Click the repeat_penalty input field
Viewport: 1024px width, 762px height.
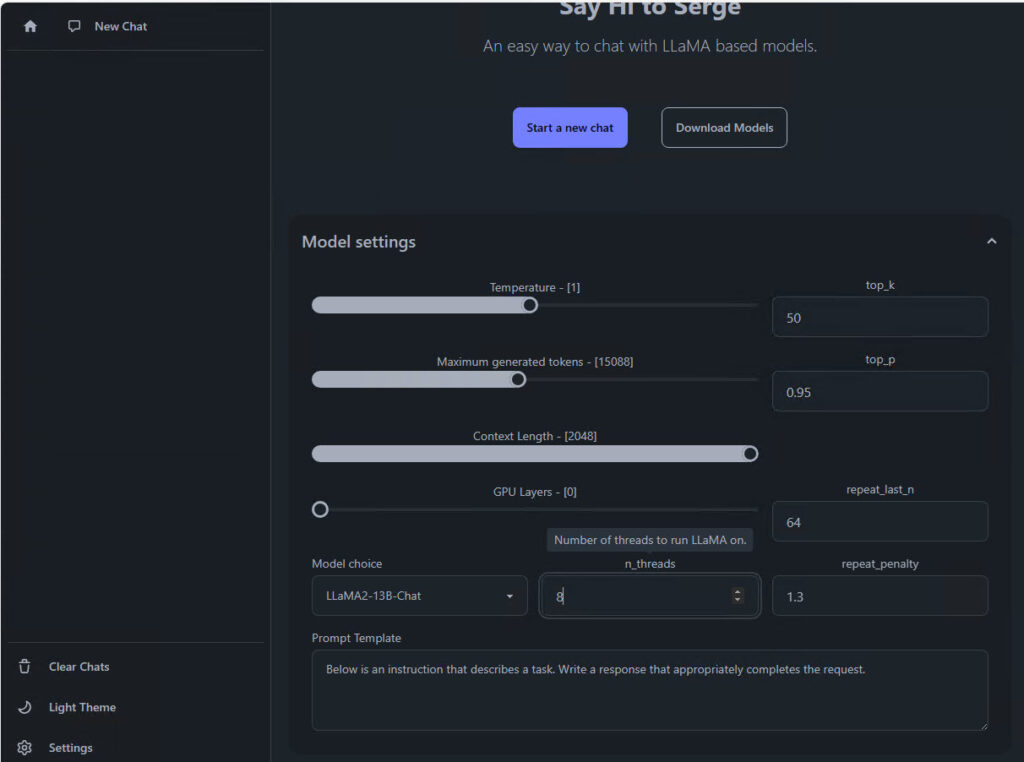pos(880,595)
